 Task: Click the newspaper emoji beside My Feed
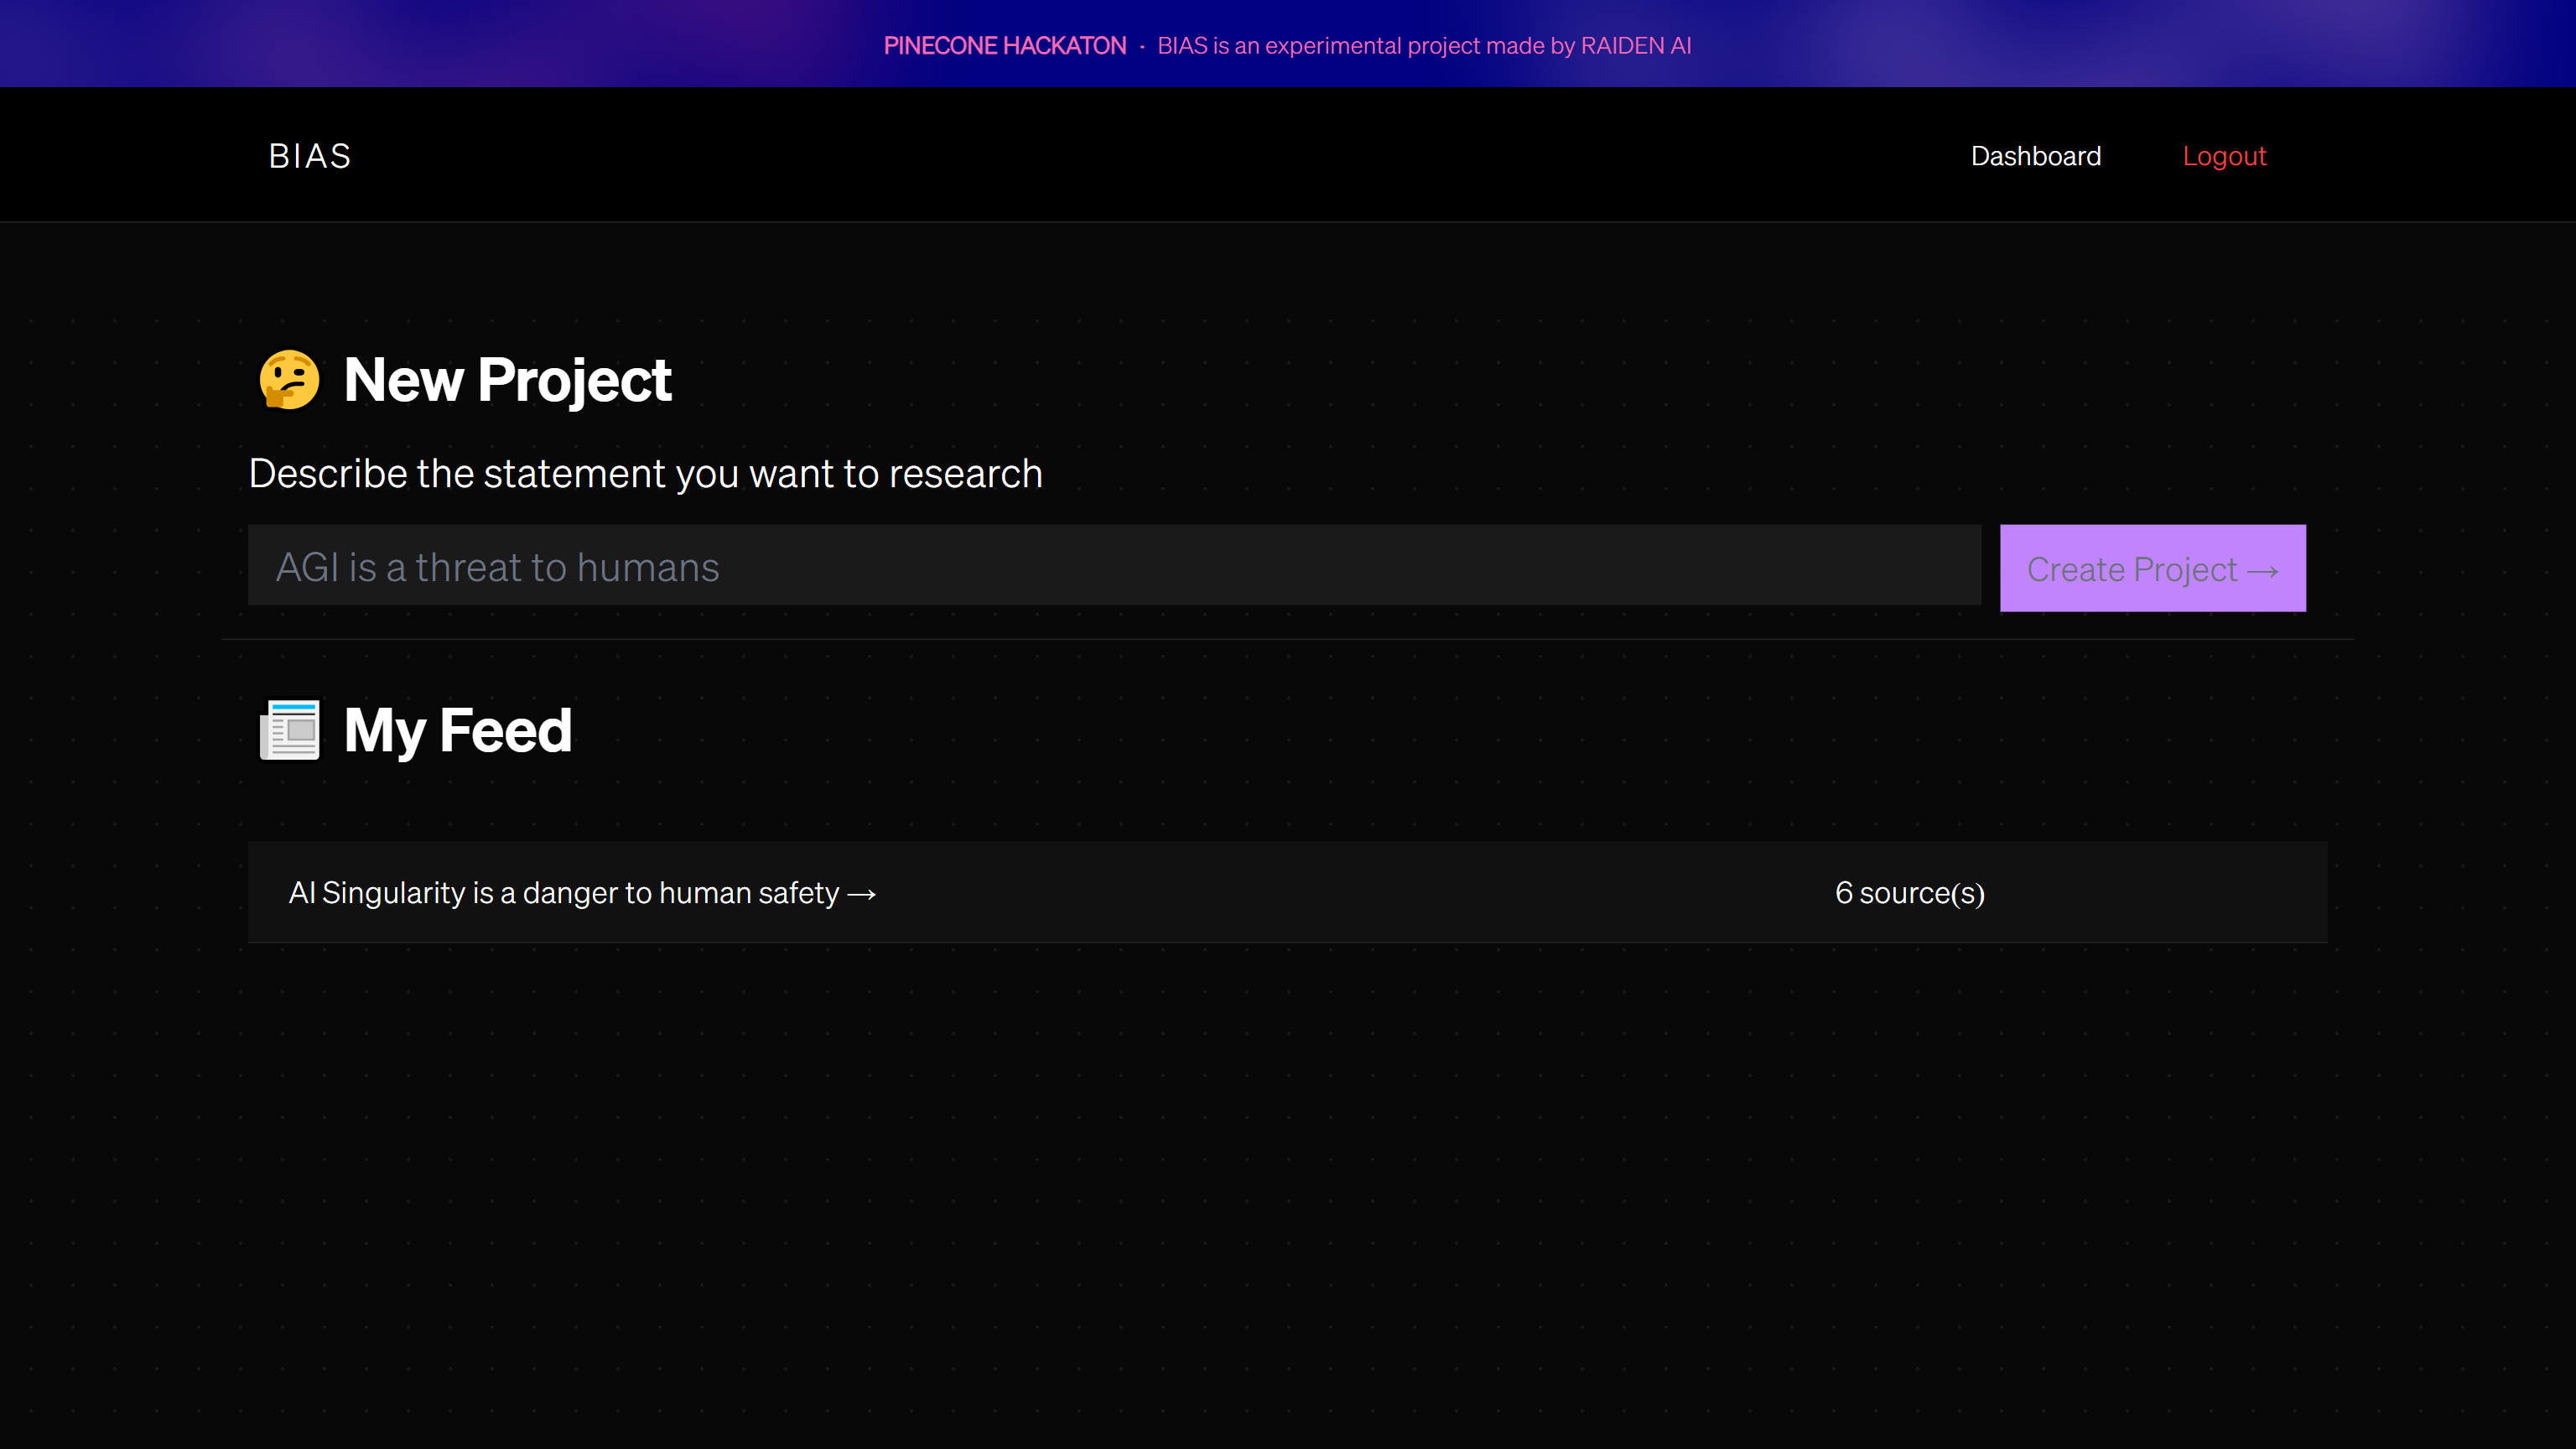(x=289, y=730)
